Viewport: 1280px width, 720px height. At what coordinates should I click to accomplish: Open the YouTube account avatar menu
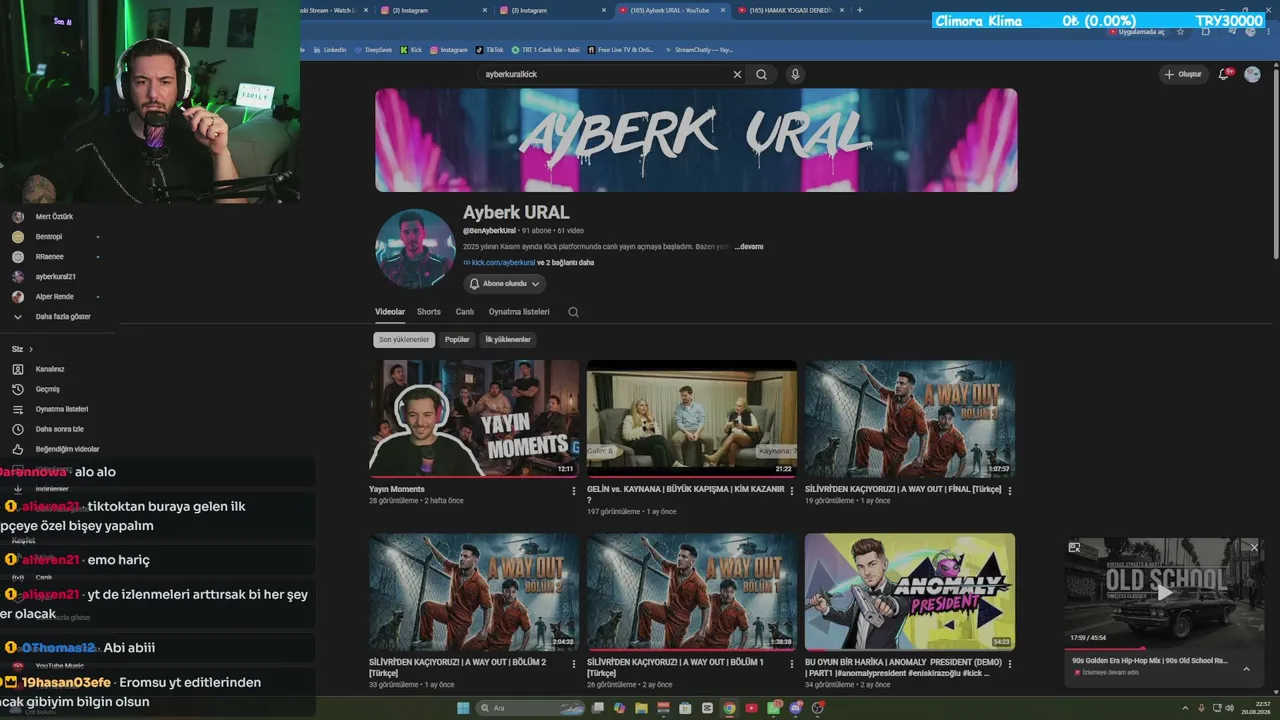[1252, 74]
